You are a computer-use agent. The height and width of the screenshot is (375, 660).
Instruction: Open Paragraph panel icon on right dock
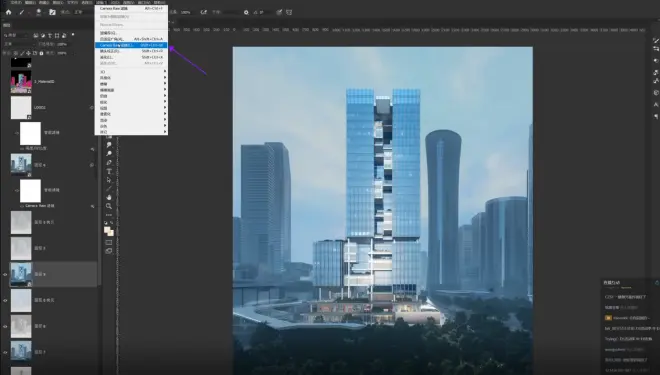656,116
